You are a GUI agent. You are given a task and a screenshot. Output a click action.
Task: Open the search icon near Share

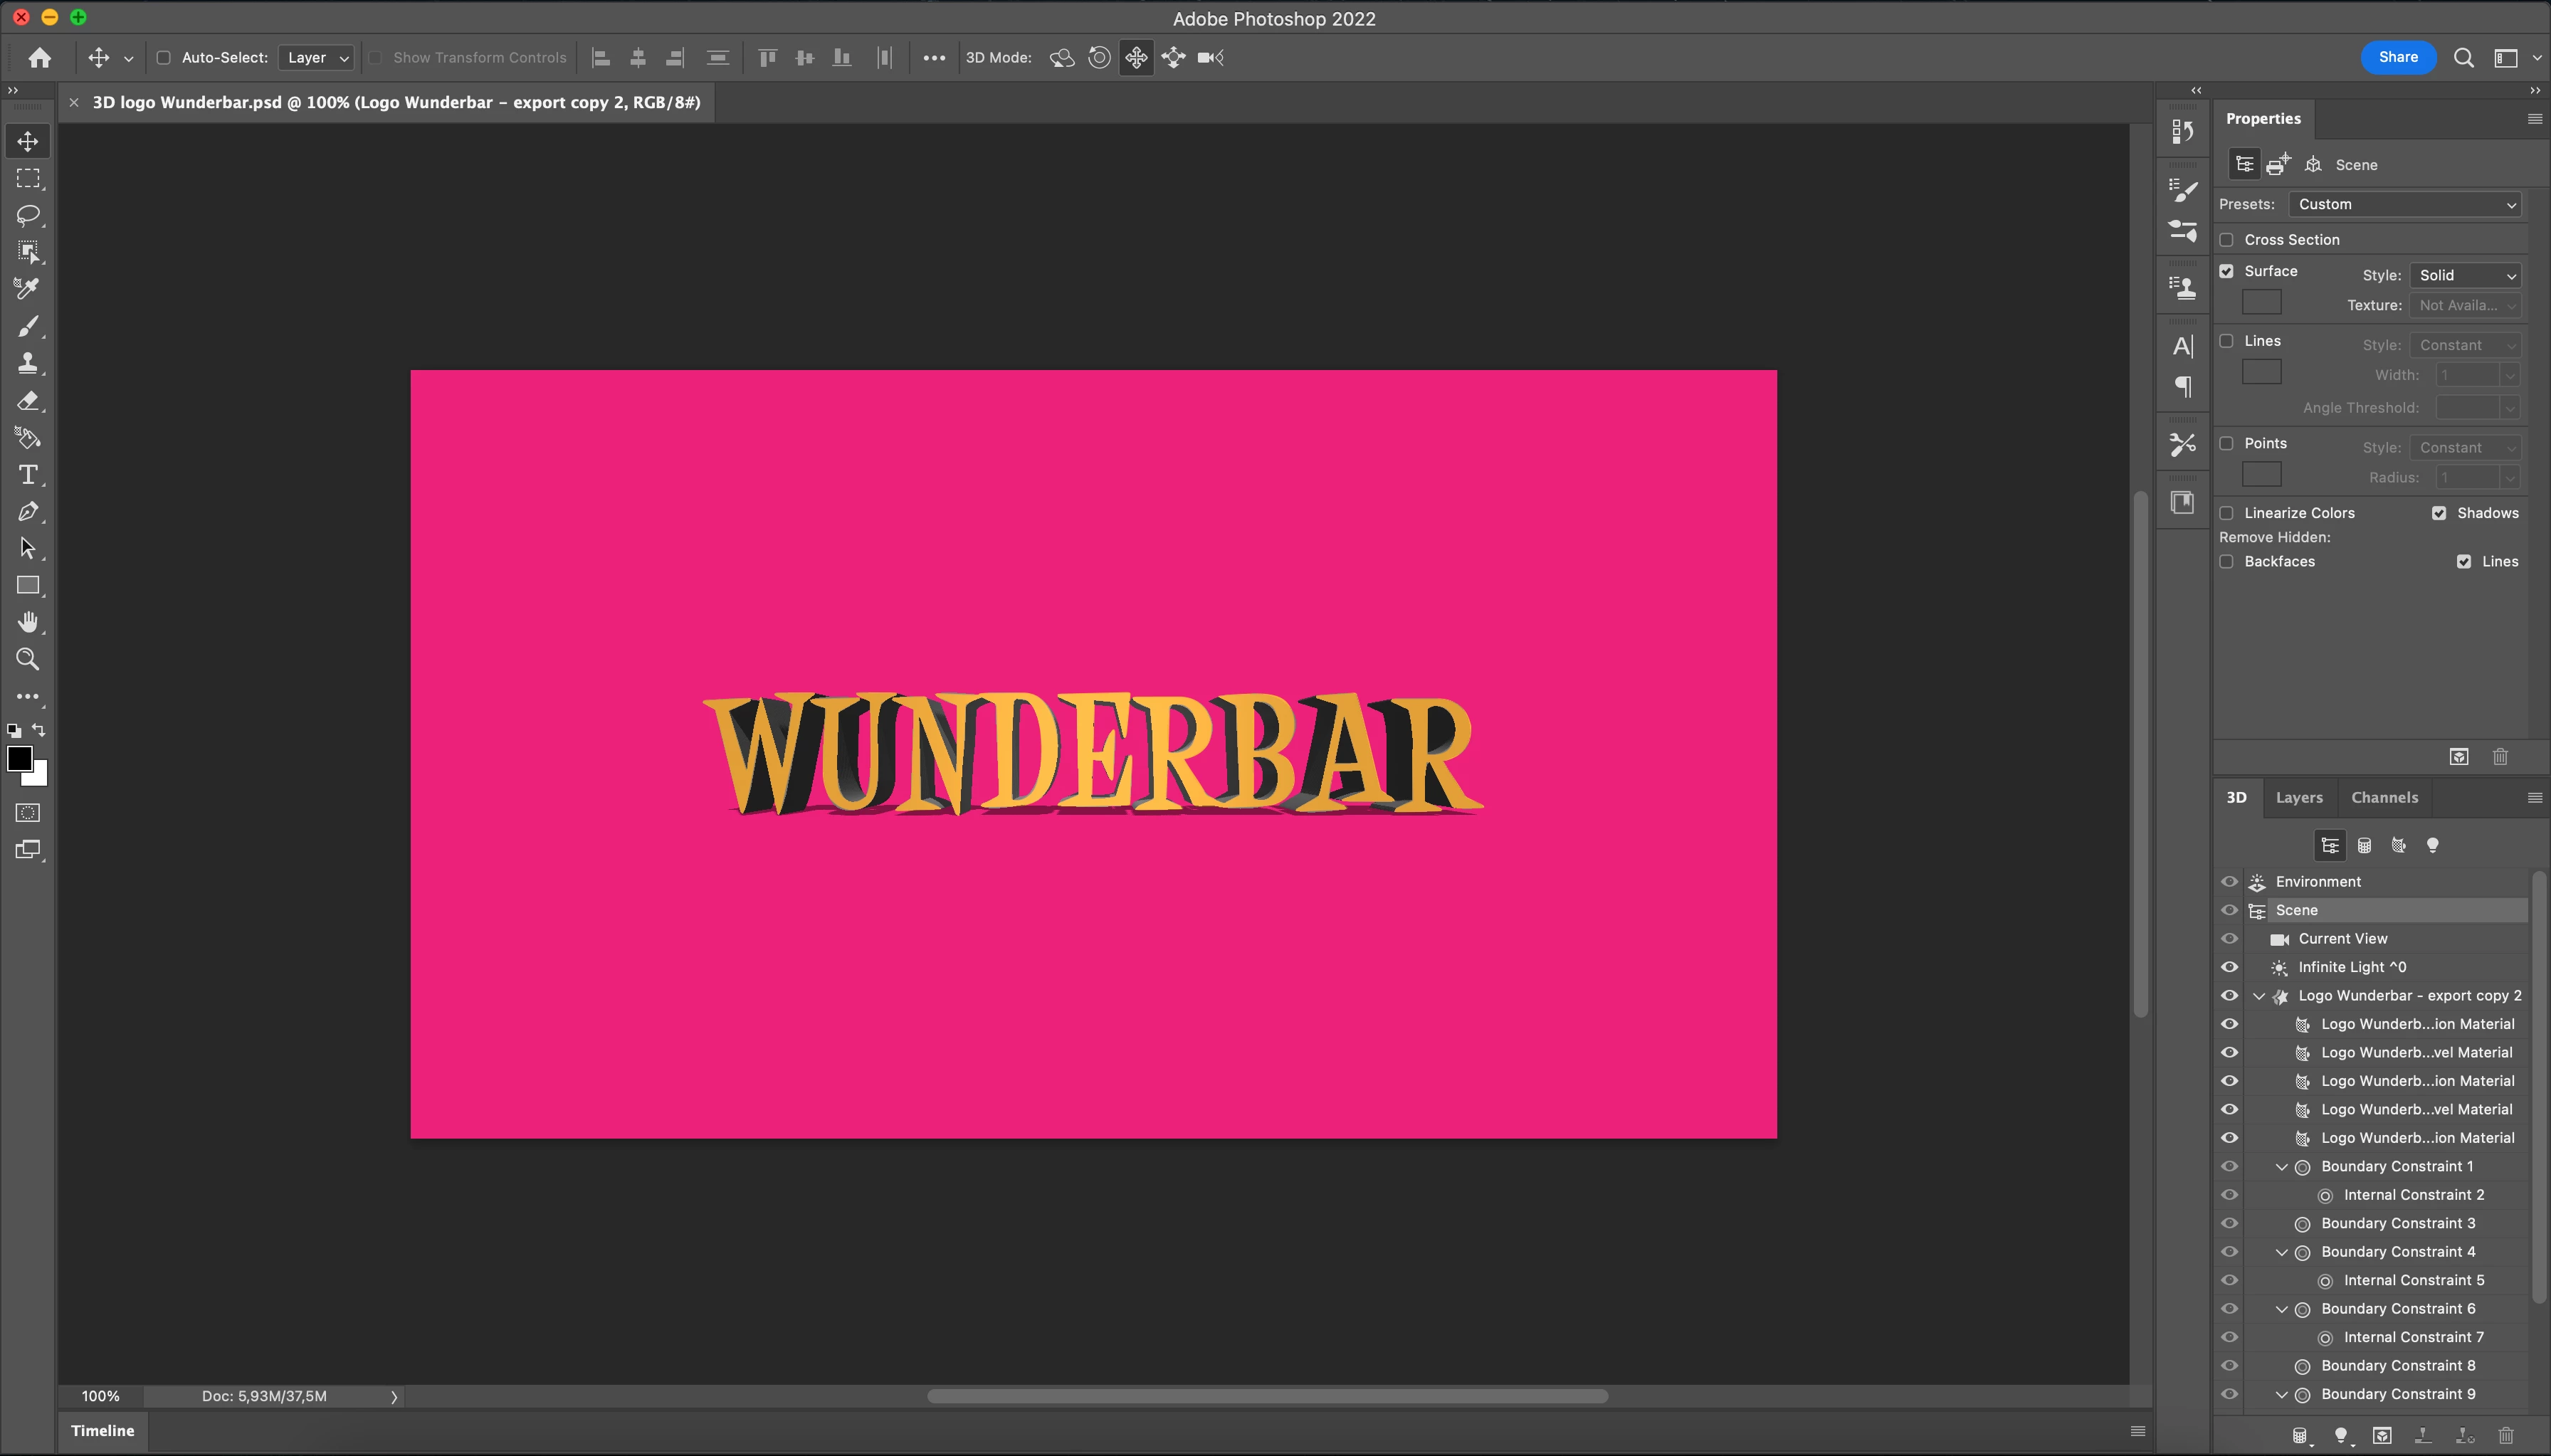click(2463, 58)
